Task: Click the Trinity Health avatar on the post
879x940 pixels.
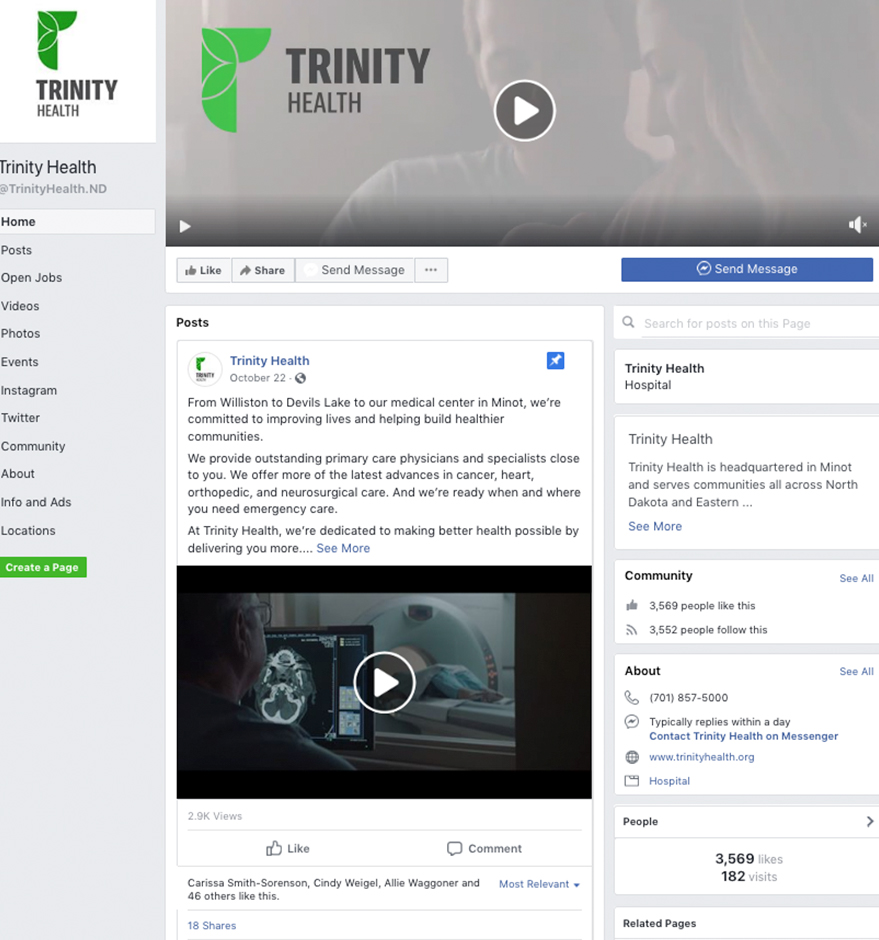Action: pyautogui.click(x=205, y=369)
